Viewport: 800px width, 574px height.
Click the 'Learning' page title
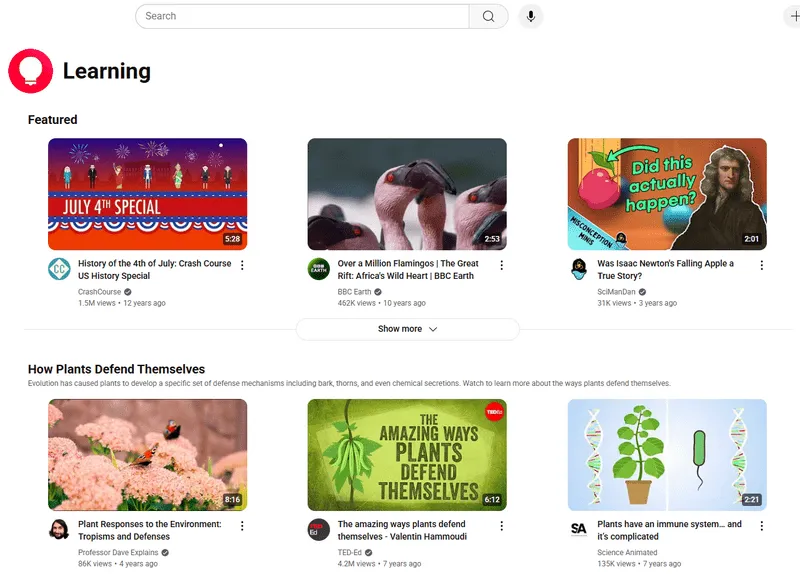click(x=107, y=71)
